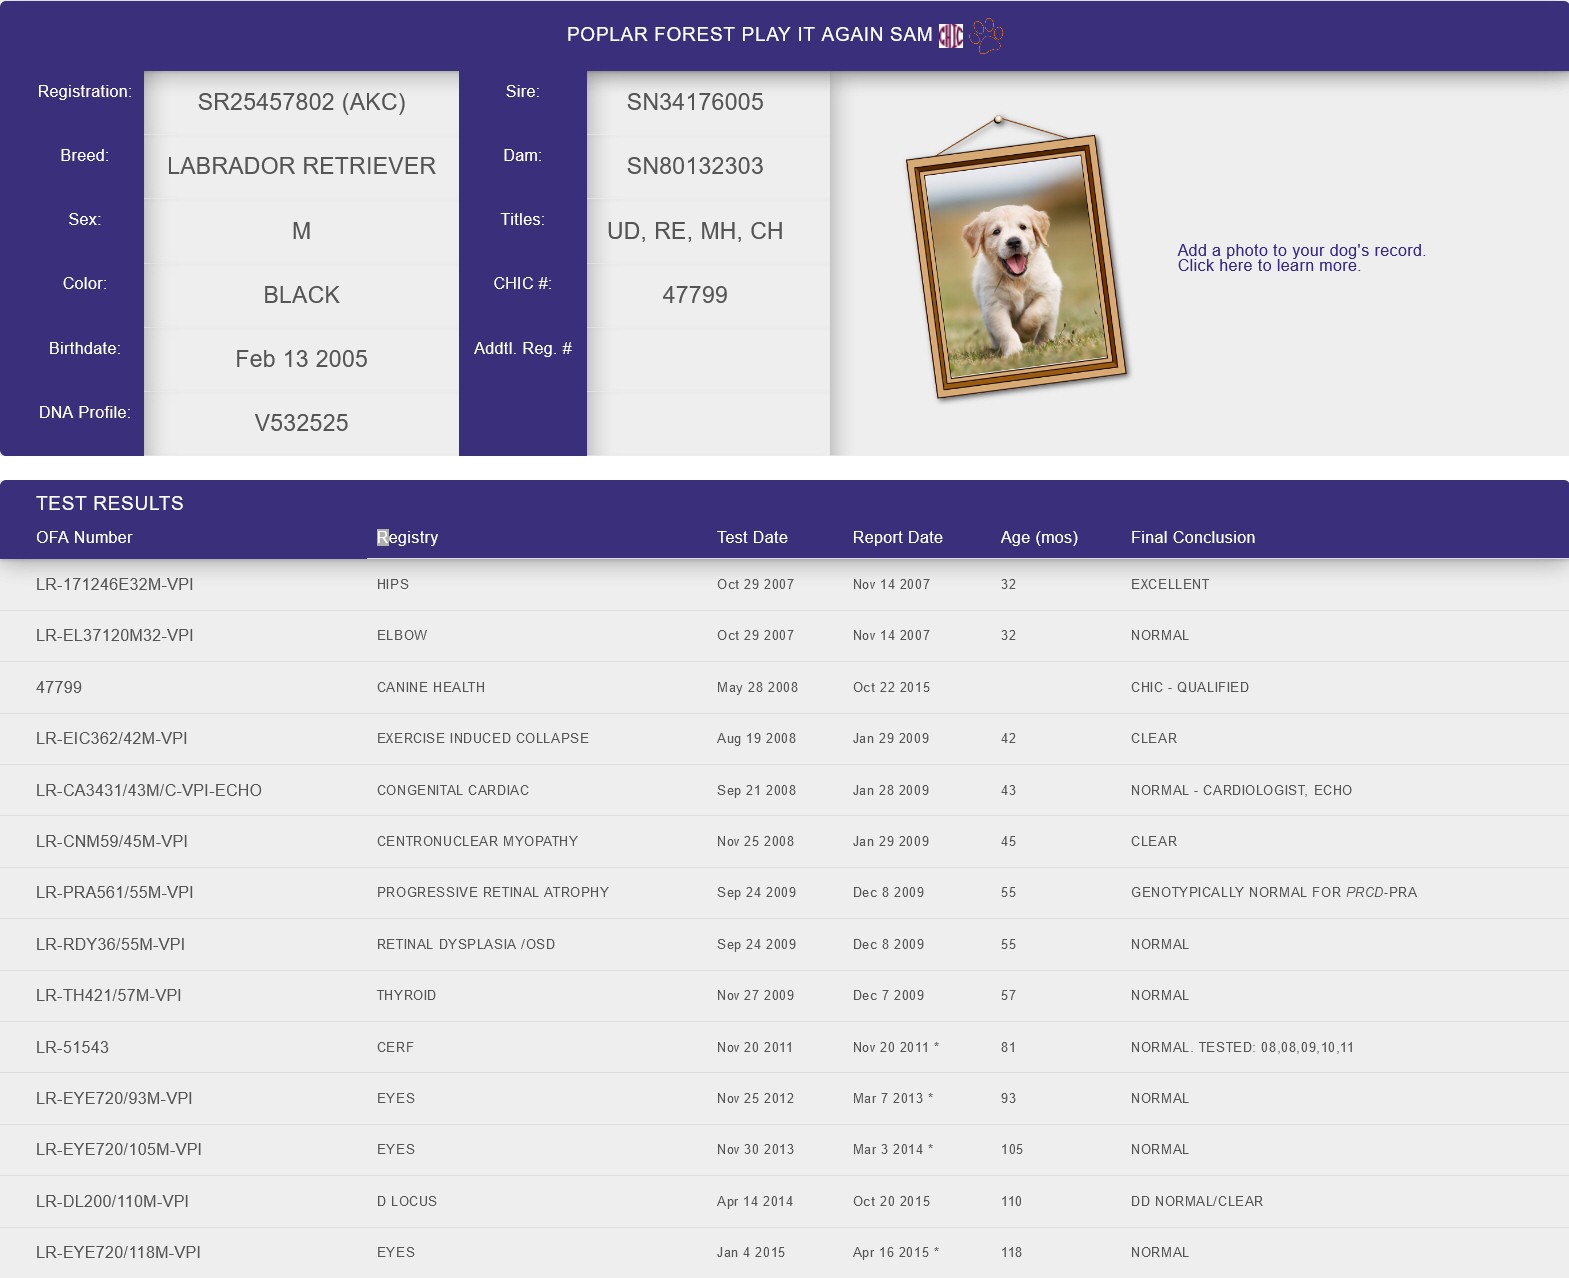Image resolution: width=1569 pixels, height=1278 pixels.
Task: Sort by Report Date column header
Action: pos(897,537)
